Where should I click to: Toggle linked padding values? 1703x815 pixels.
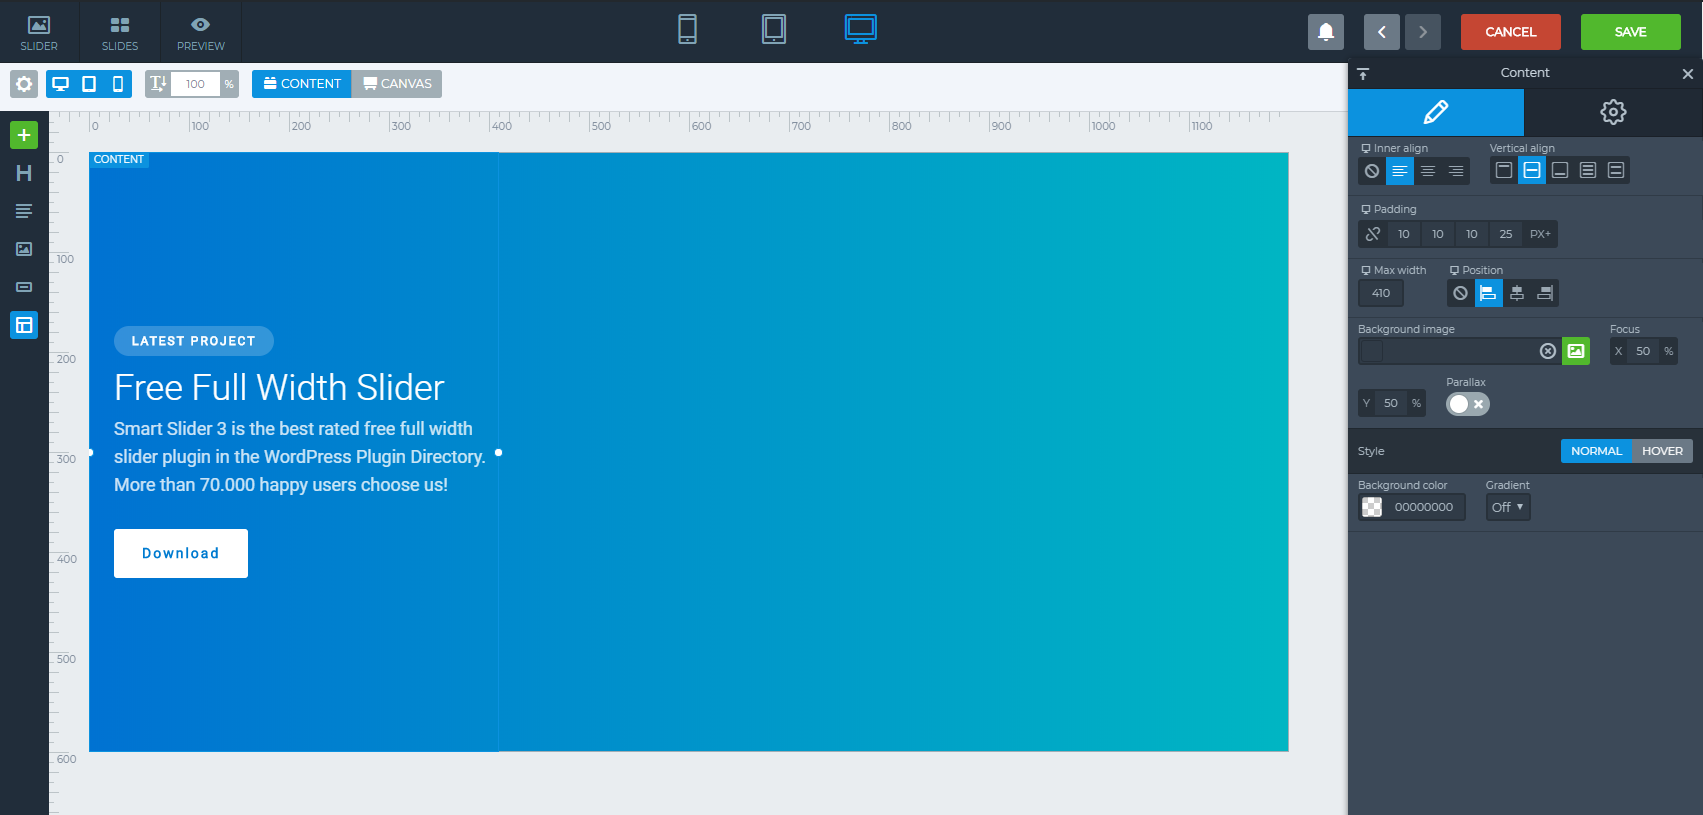(1373, 234)
